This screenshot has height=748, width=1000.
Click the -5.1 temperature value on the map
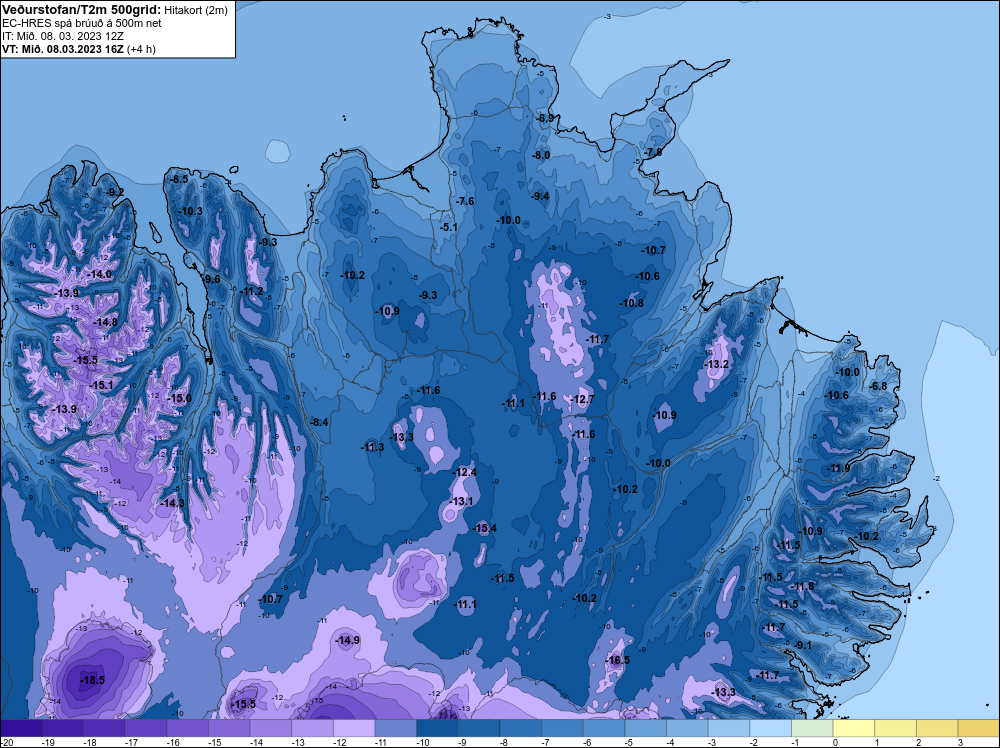448,227
